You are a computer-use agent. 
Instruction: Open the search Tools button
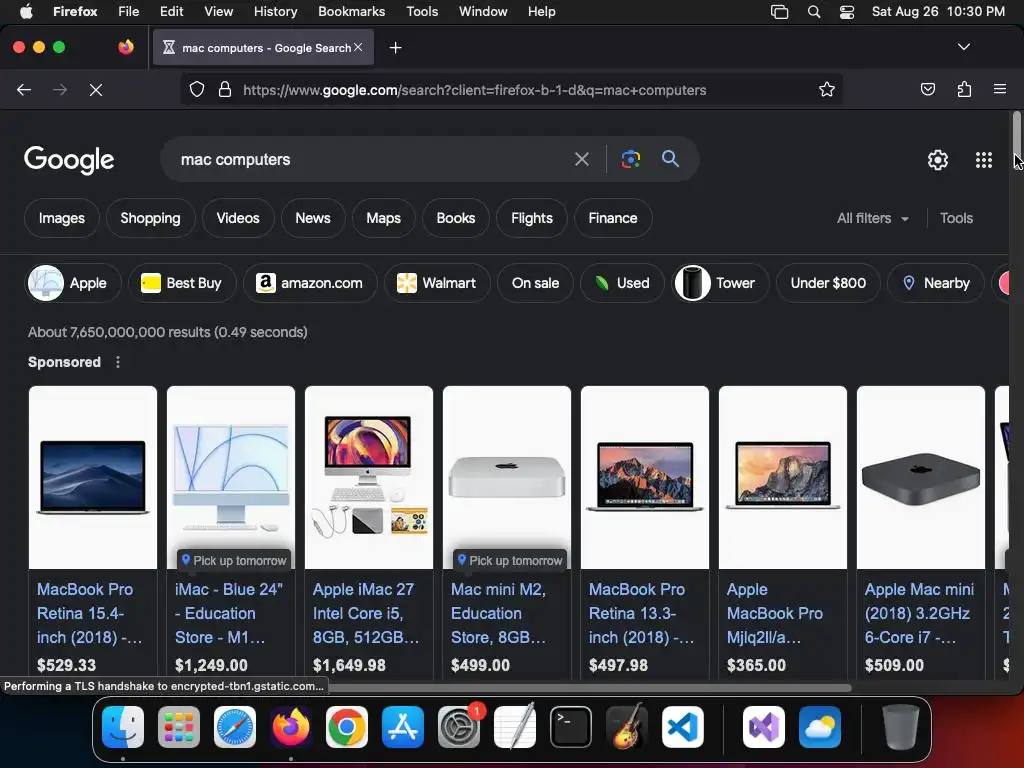tap(956, 218)
